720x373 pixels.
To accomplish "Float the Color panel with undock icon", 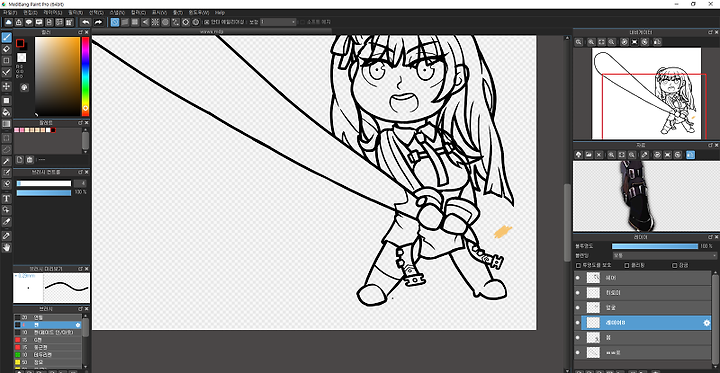I will click(80, 33).
